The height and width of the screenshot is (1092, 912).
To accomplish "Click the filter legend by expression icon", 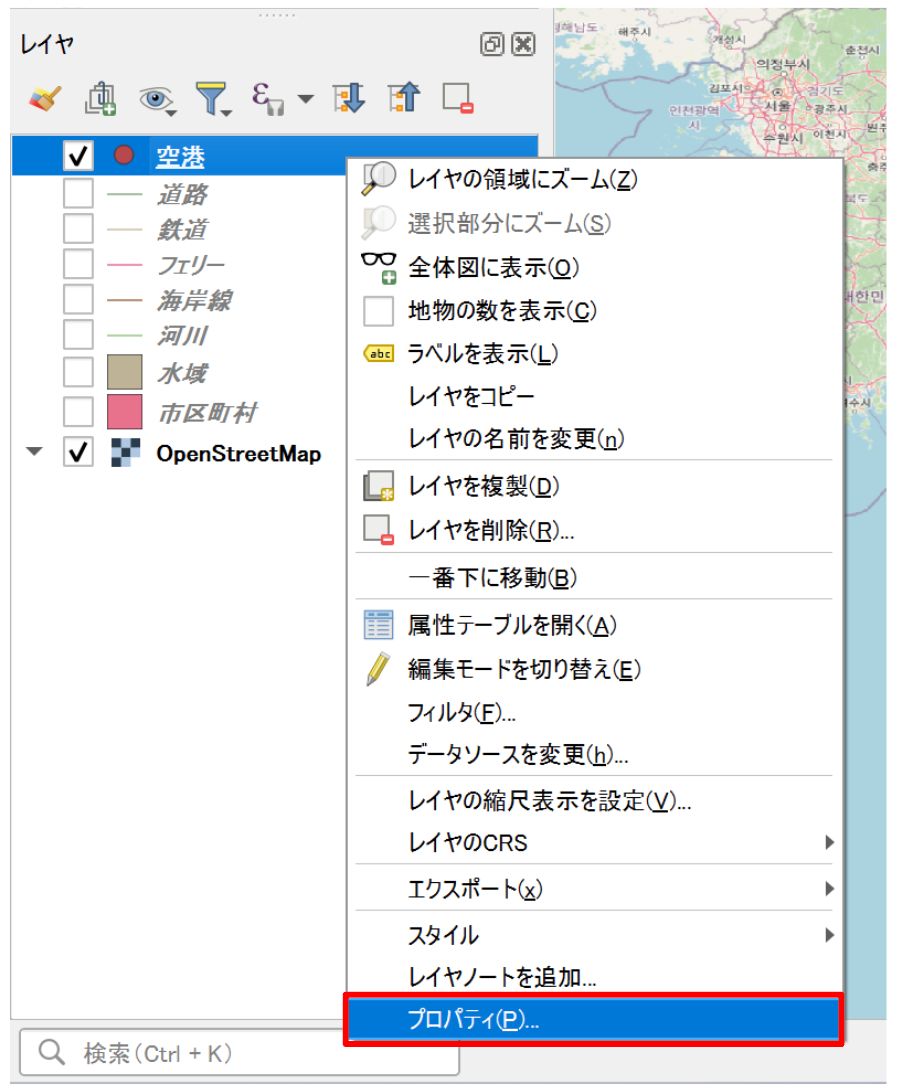I will pyautogui.click(x=267, y=98).
